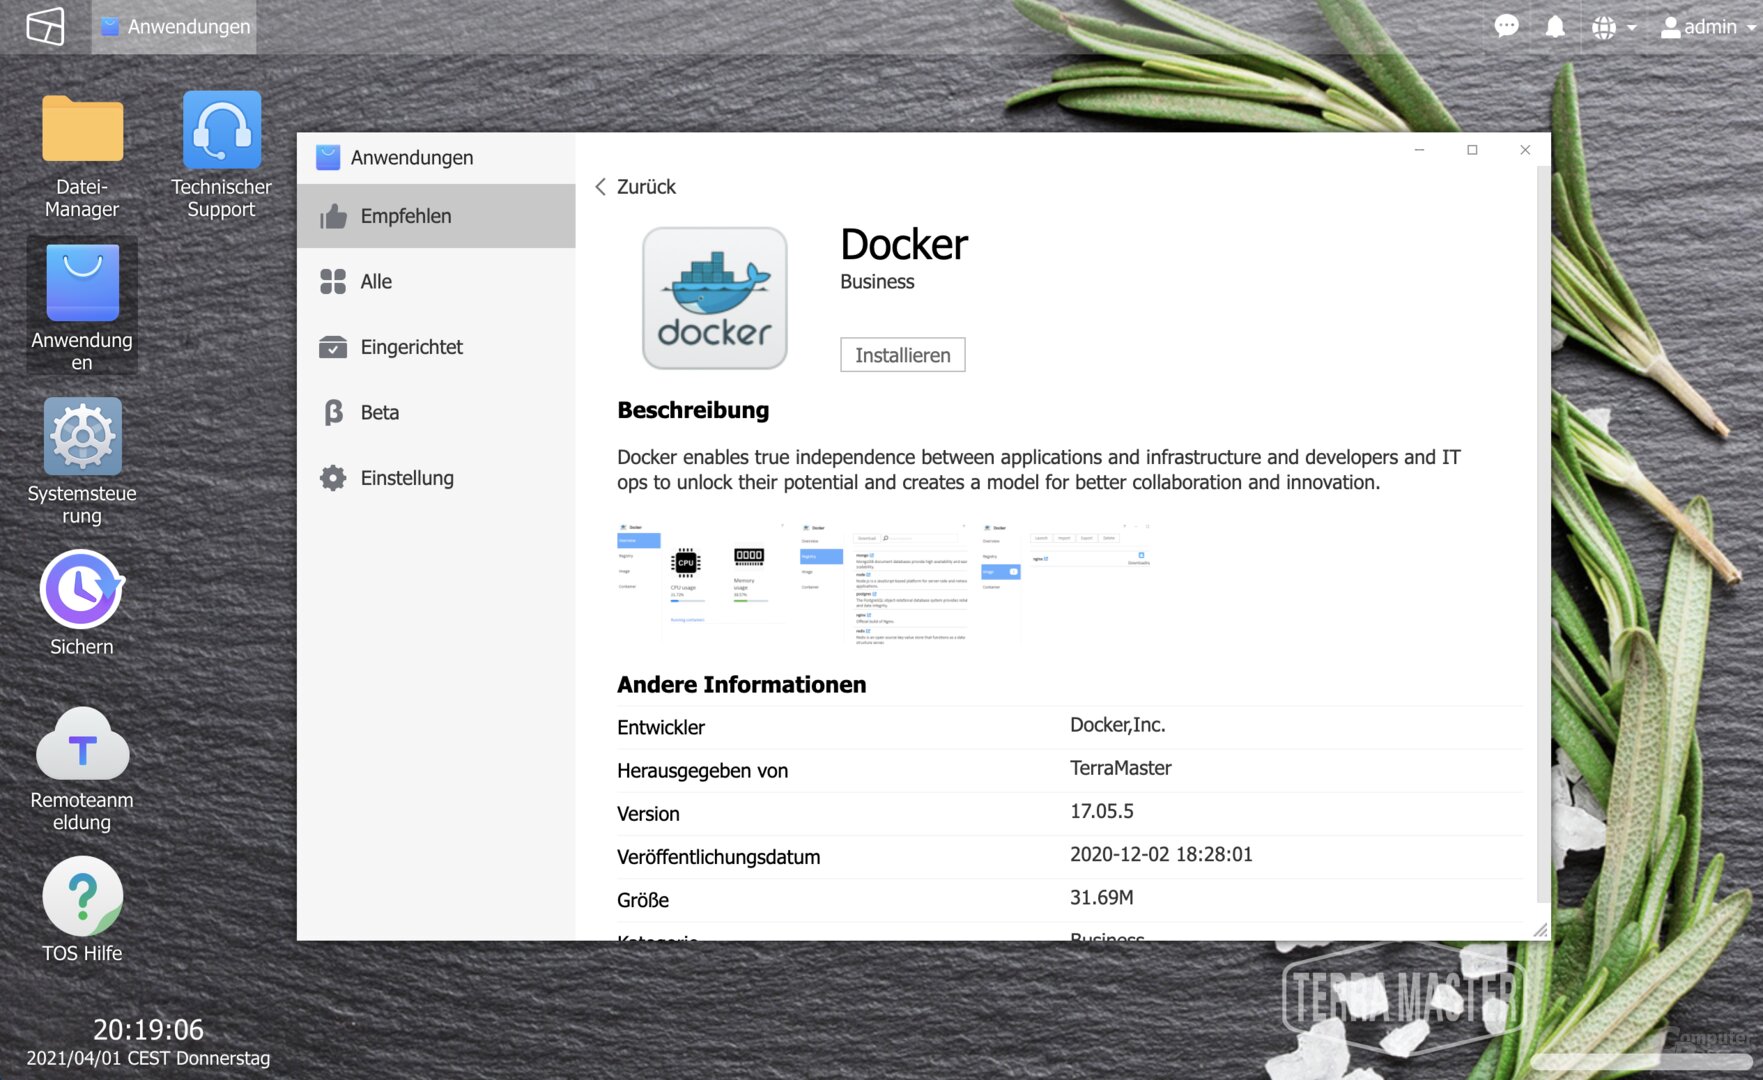Click the Business category under Docker
The image size is (1763, 1080).
click(x=877, y=282)
